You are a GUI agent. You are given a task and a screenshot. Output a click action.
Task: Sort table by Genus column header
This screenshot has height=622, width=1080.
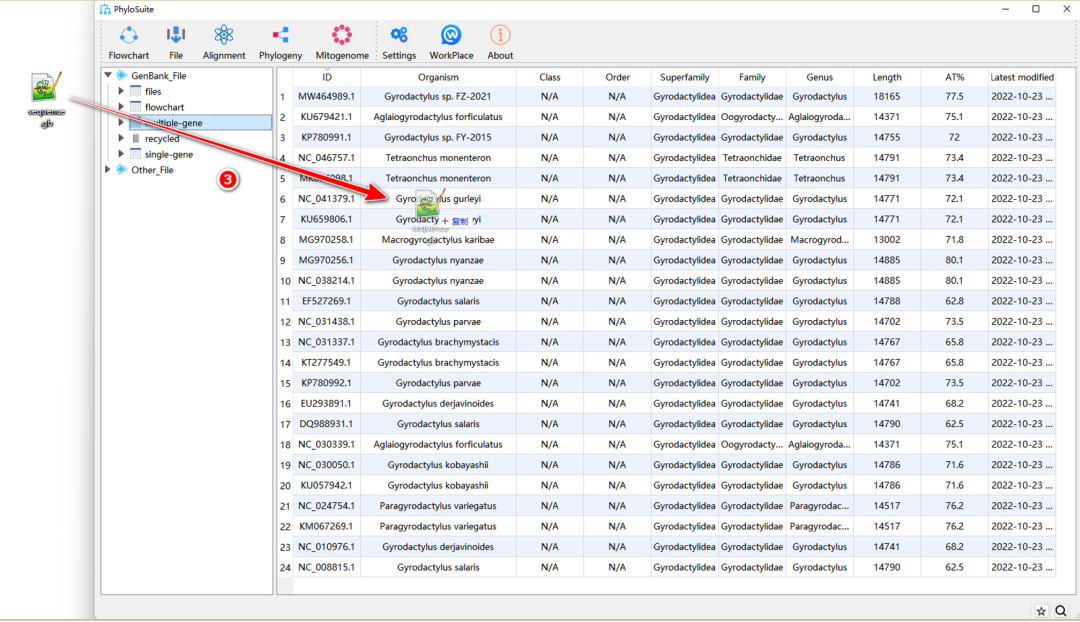(820, 77)
